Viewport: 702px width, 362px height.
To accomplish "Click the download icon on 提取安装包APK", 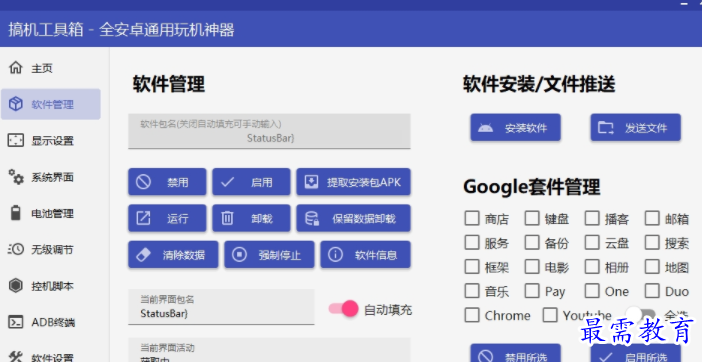I will [x=311, y=182].
